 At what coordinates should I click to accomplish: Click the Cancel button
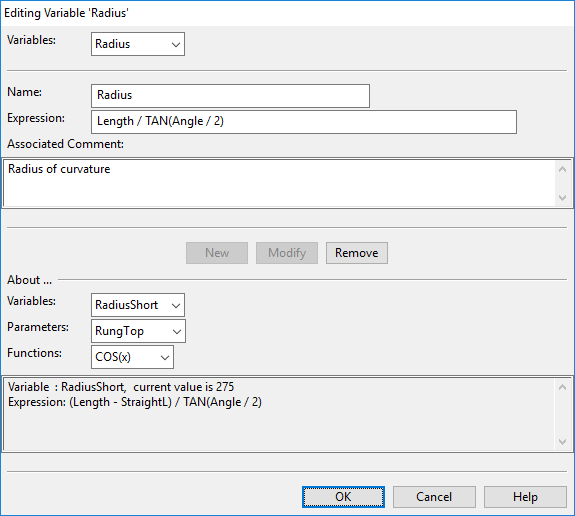tap(434, 497)
